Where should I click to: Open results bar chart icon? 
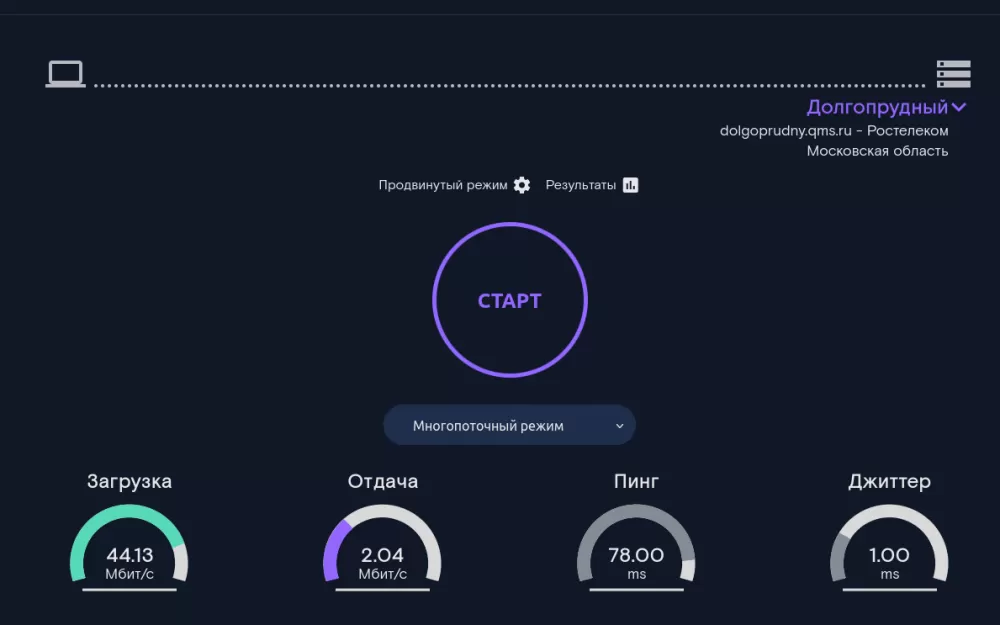pos(630,185)
